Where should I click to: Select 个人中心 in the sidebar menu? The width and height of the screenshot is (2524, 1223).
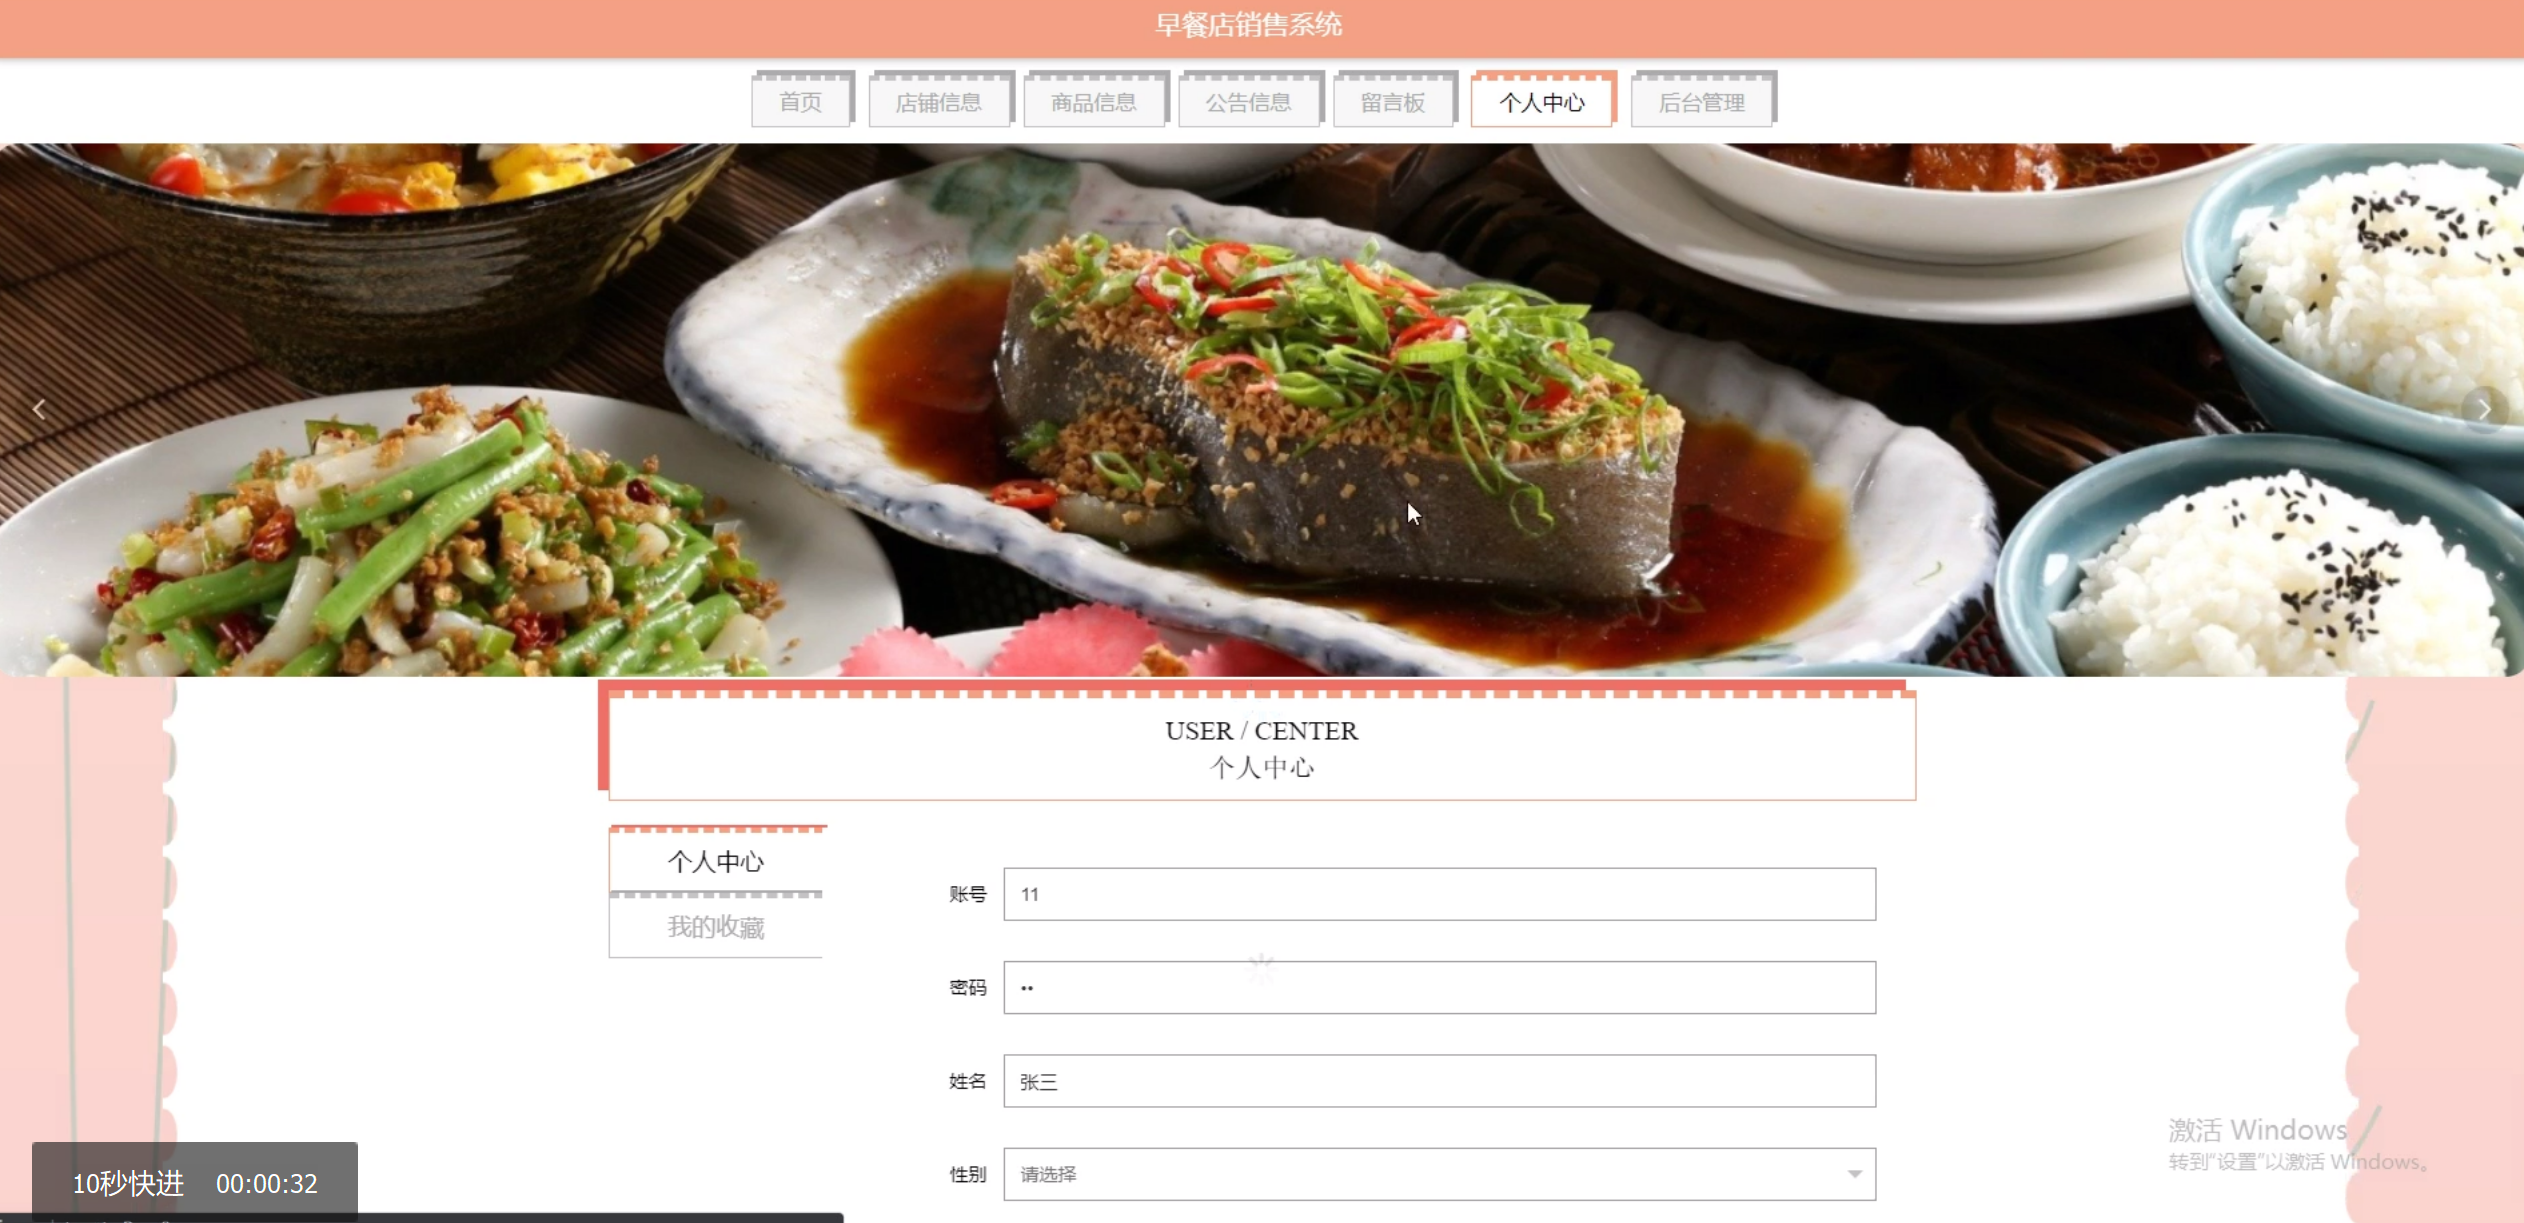pyautogui.click(x=716, y=861)
